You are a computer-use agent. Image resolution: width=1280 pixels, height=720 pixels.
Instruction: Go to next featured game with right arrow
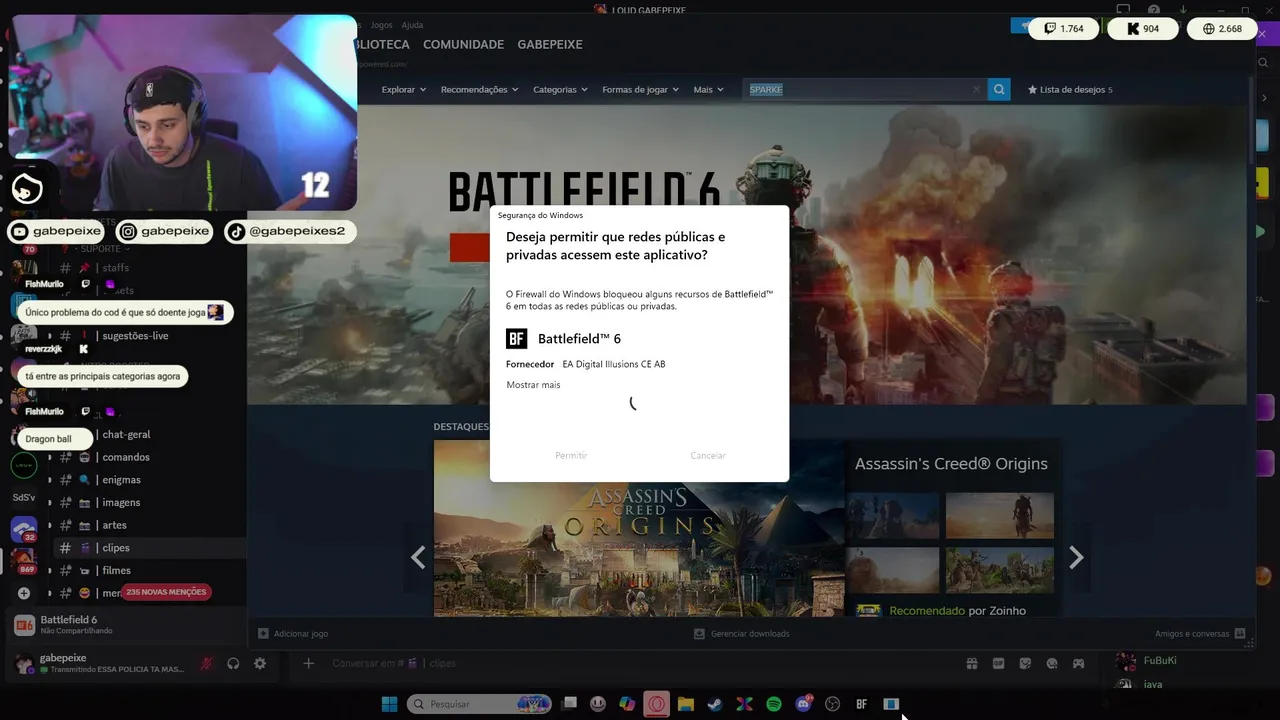tap(1076, 557)
